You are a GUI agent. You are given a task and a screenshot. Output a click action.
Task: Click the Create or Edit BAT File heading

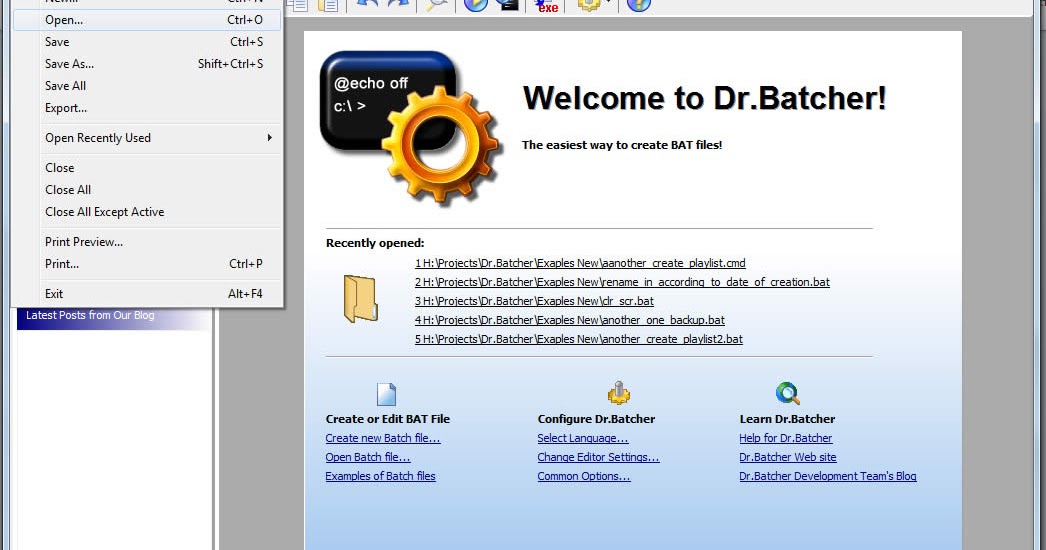(388, 419)
